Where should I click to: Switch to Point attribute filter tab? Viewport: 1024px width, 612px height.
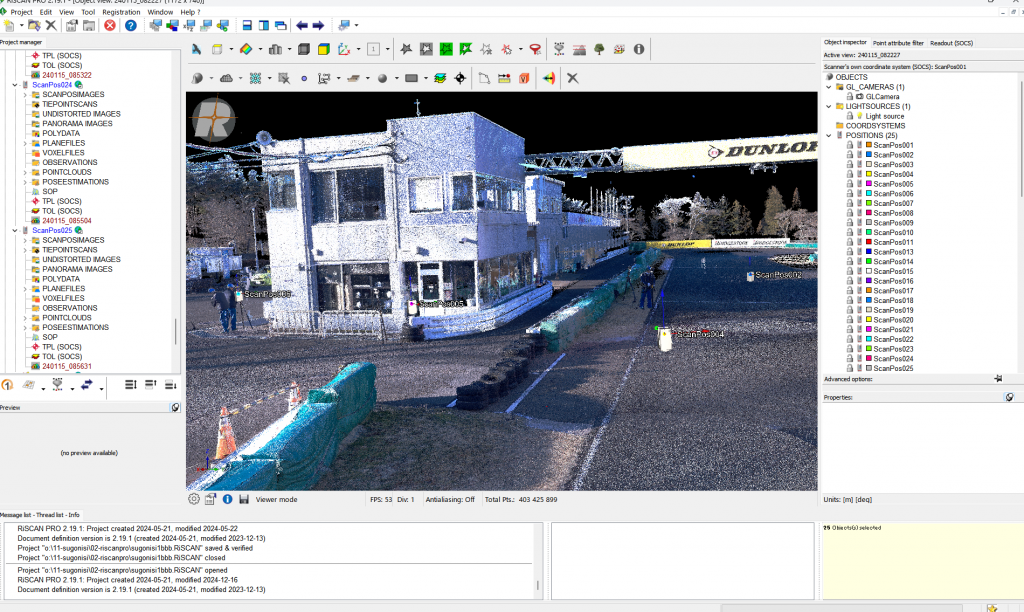(x=898, y=43)
